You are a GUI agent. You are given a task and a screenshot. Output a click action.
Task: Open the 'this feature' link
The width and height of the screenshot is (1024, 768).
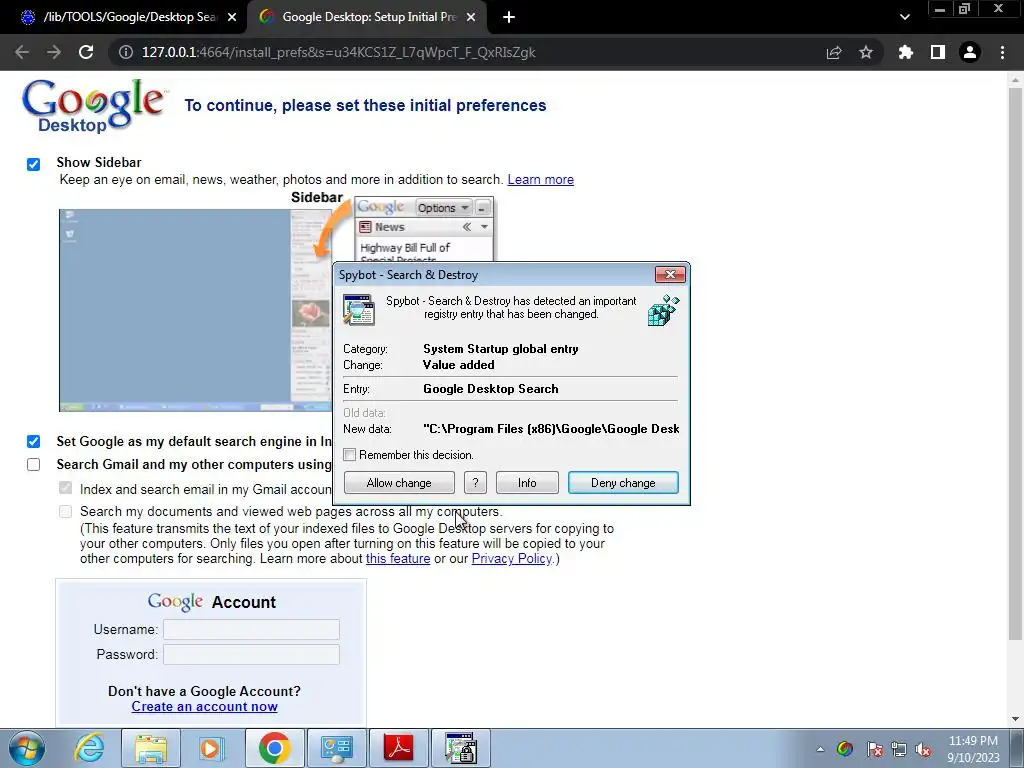(398, 558)
